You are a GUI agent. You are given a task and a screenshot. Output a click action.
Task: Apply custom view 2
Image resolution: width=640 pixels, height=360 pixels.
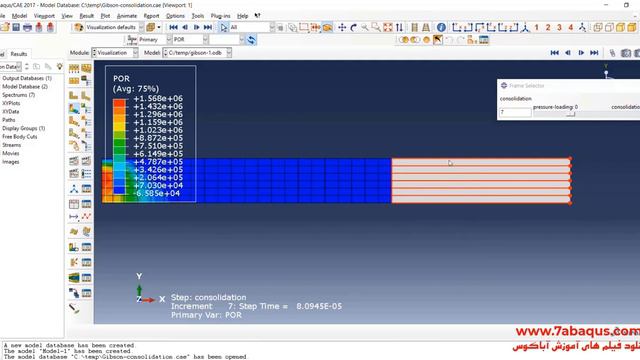pos(548,27)
